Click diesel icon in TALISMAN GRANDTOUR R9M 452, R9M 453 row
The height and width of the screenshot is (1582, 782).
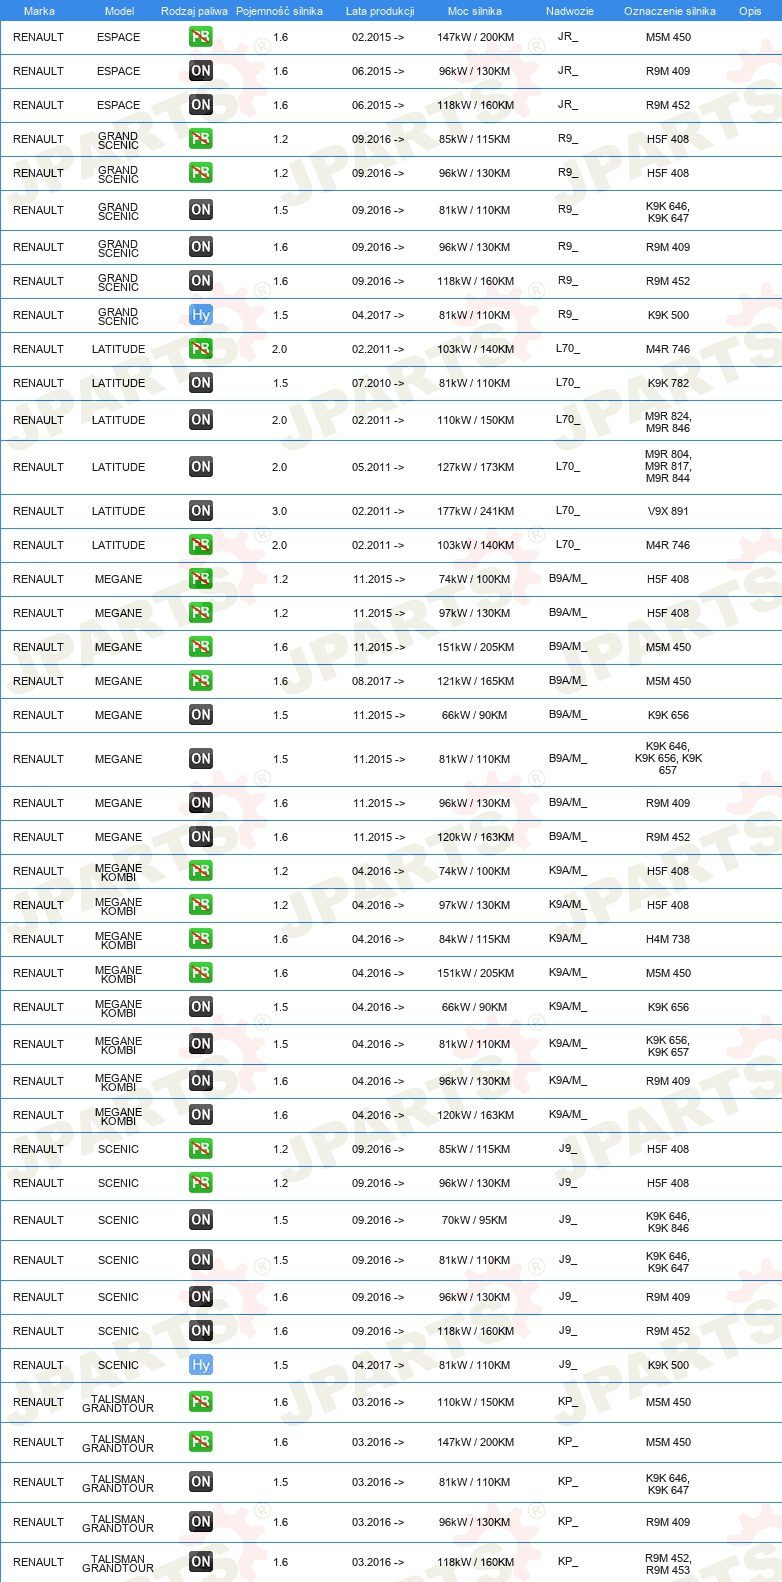(x=201, y=1562)
